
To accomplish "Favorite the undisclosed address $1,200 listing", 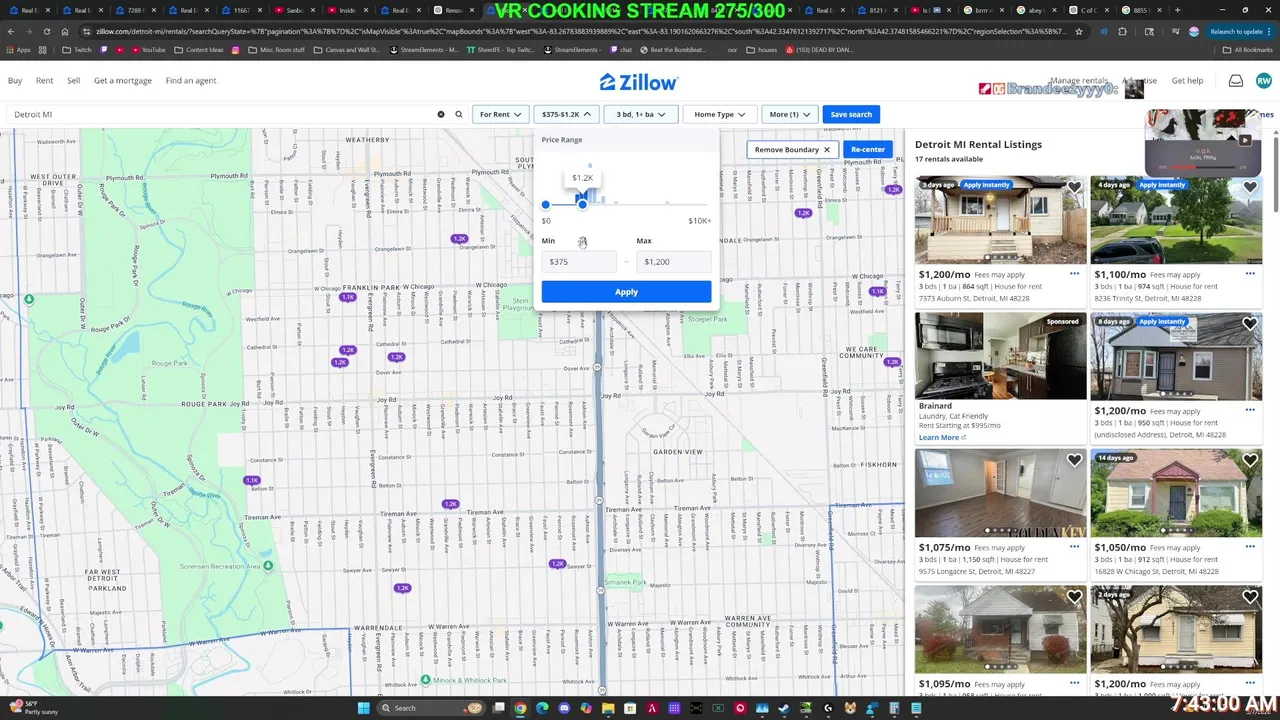I will [x=1250, y=324].
